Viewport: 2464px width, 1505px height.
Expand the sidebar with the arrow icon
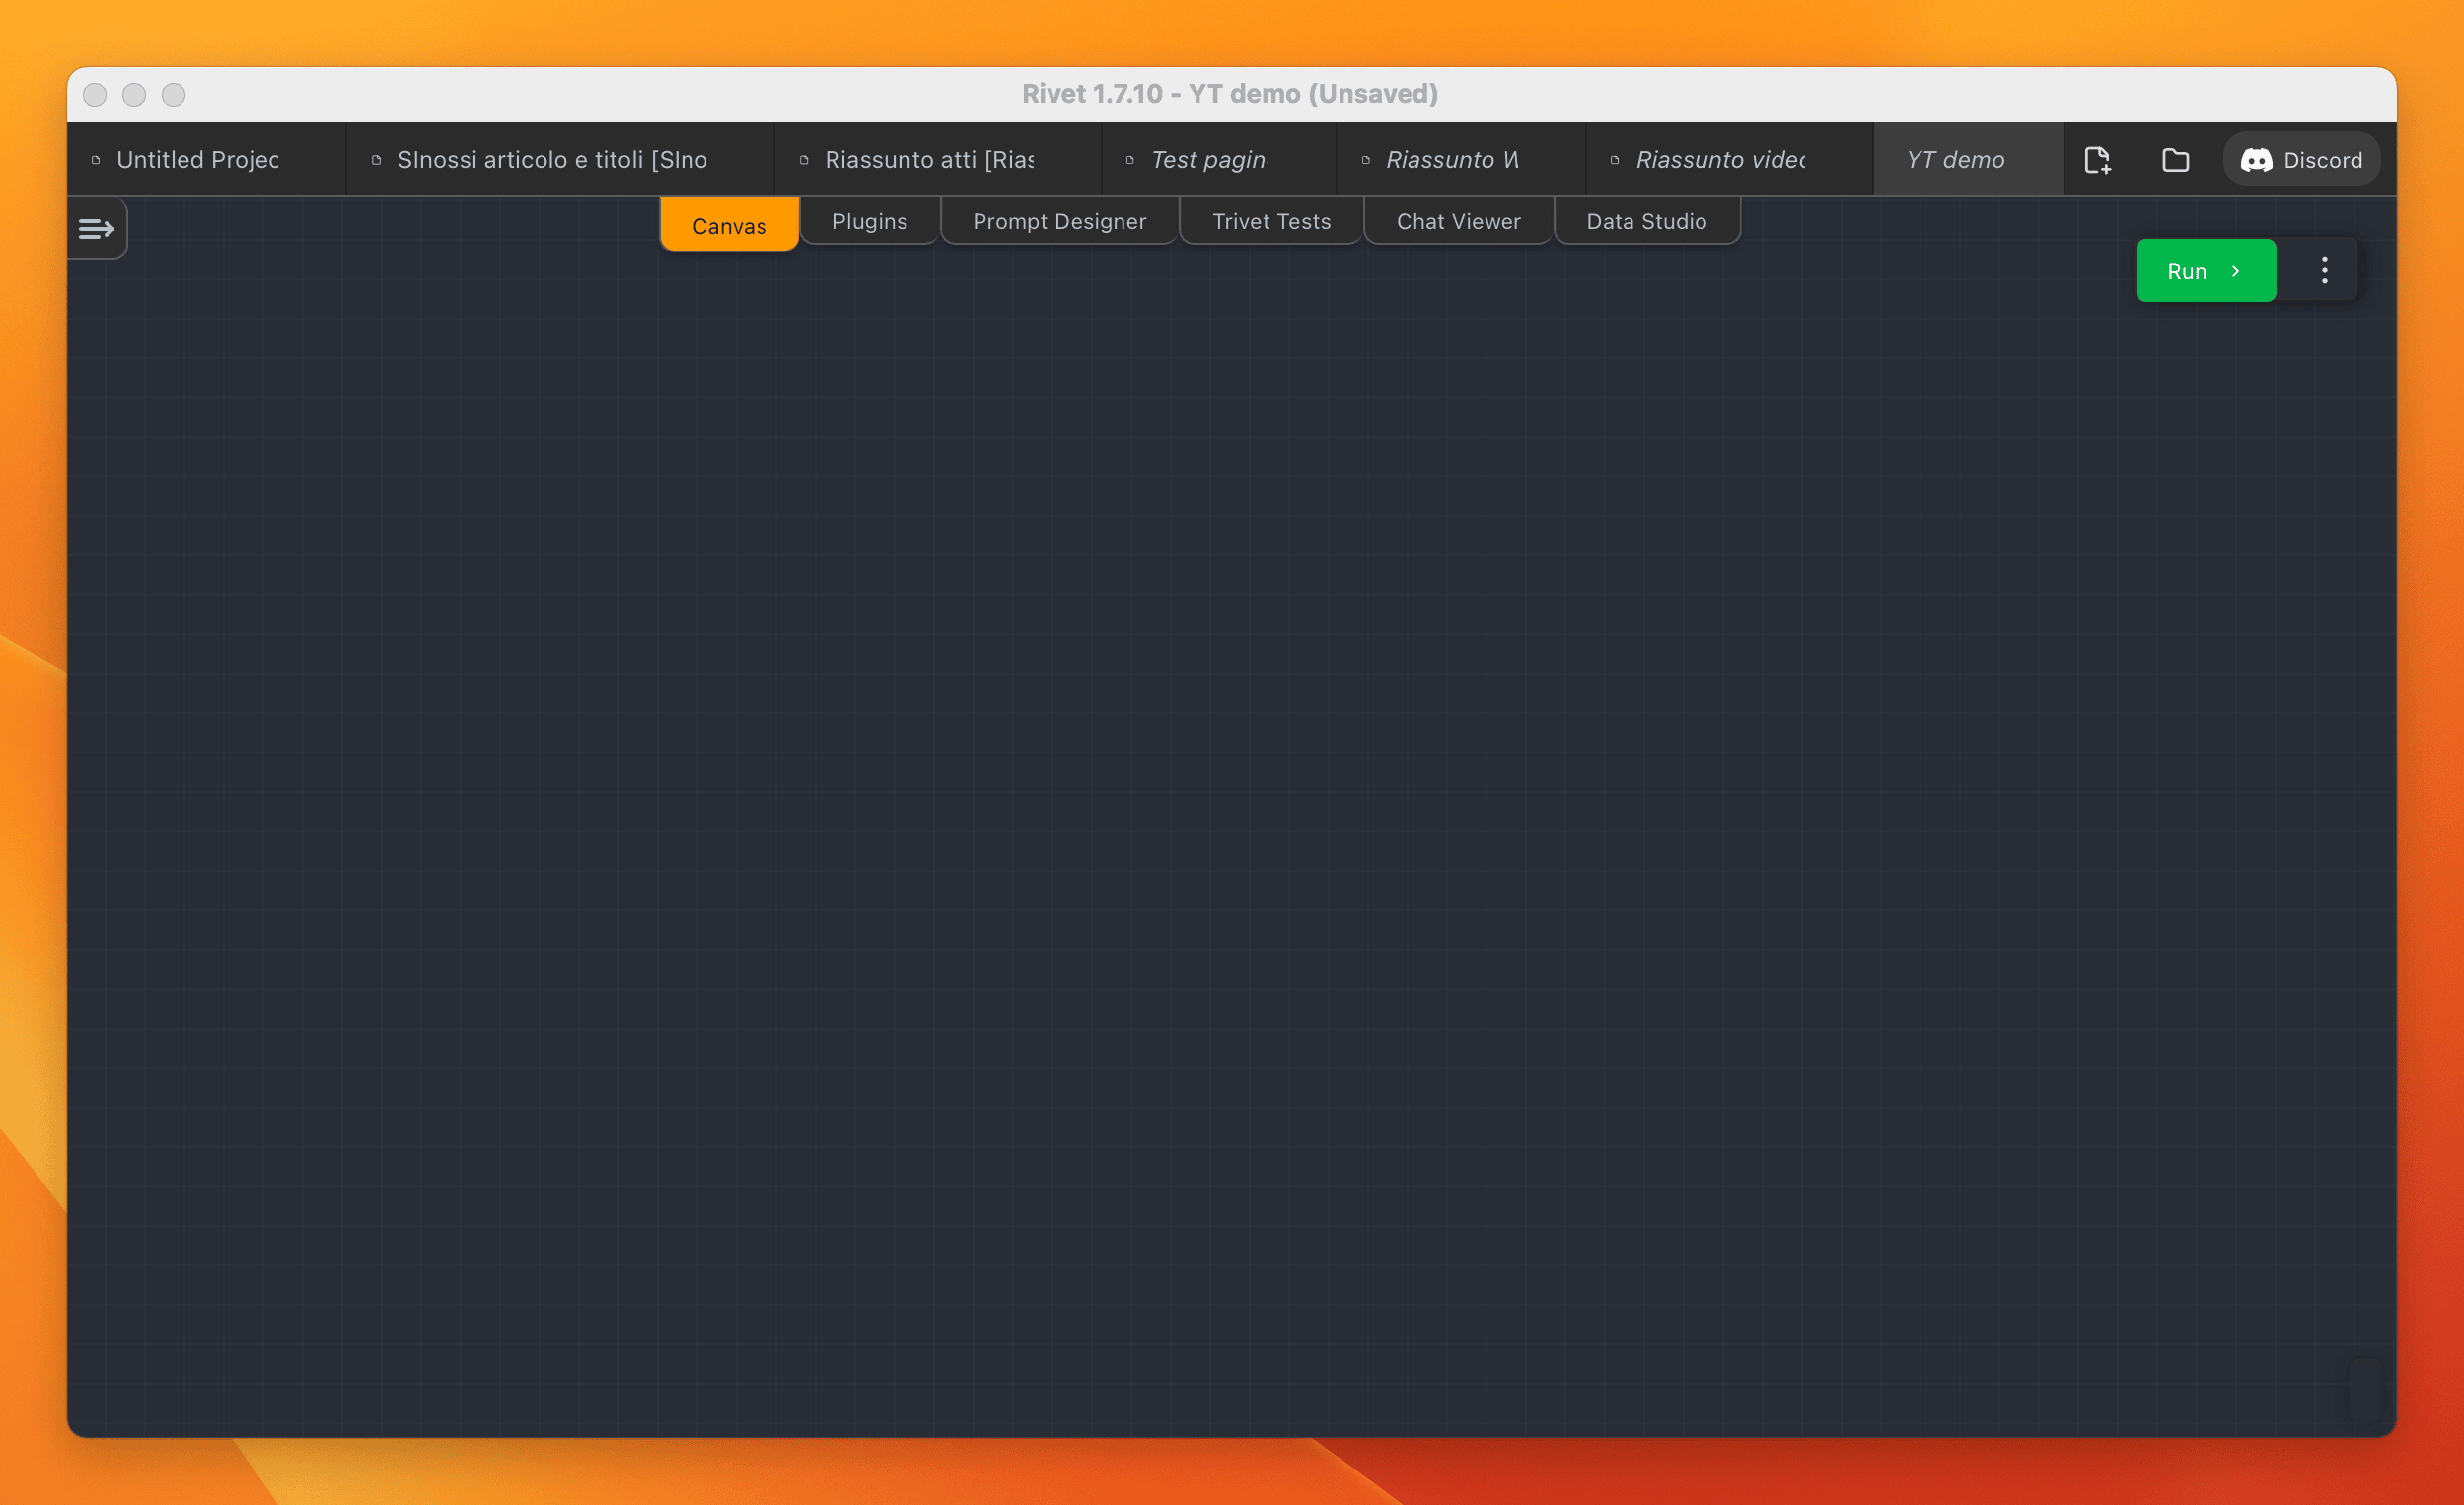tap(97, 229)
